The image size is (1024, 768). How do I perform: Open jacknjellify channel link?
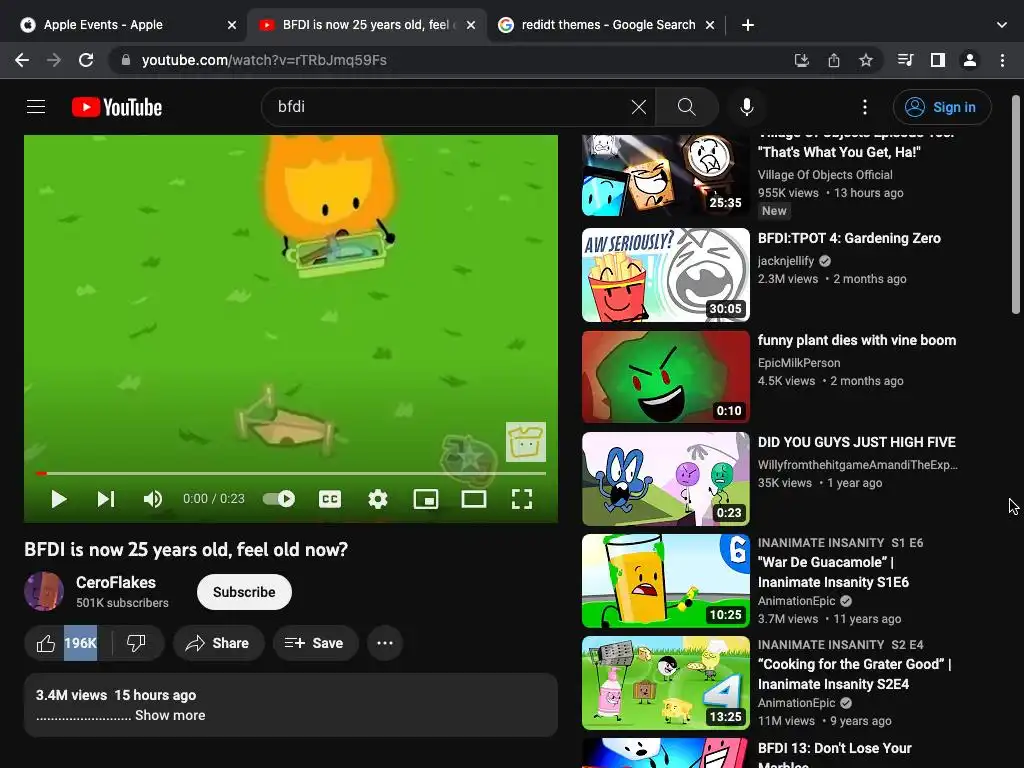click(786, 261)
